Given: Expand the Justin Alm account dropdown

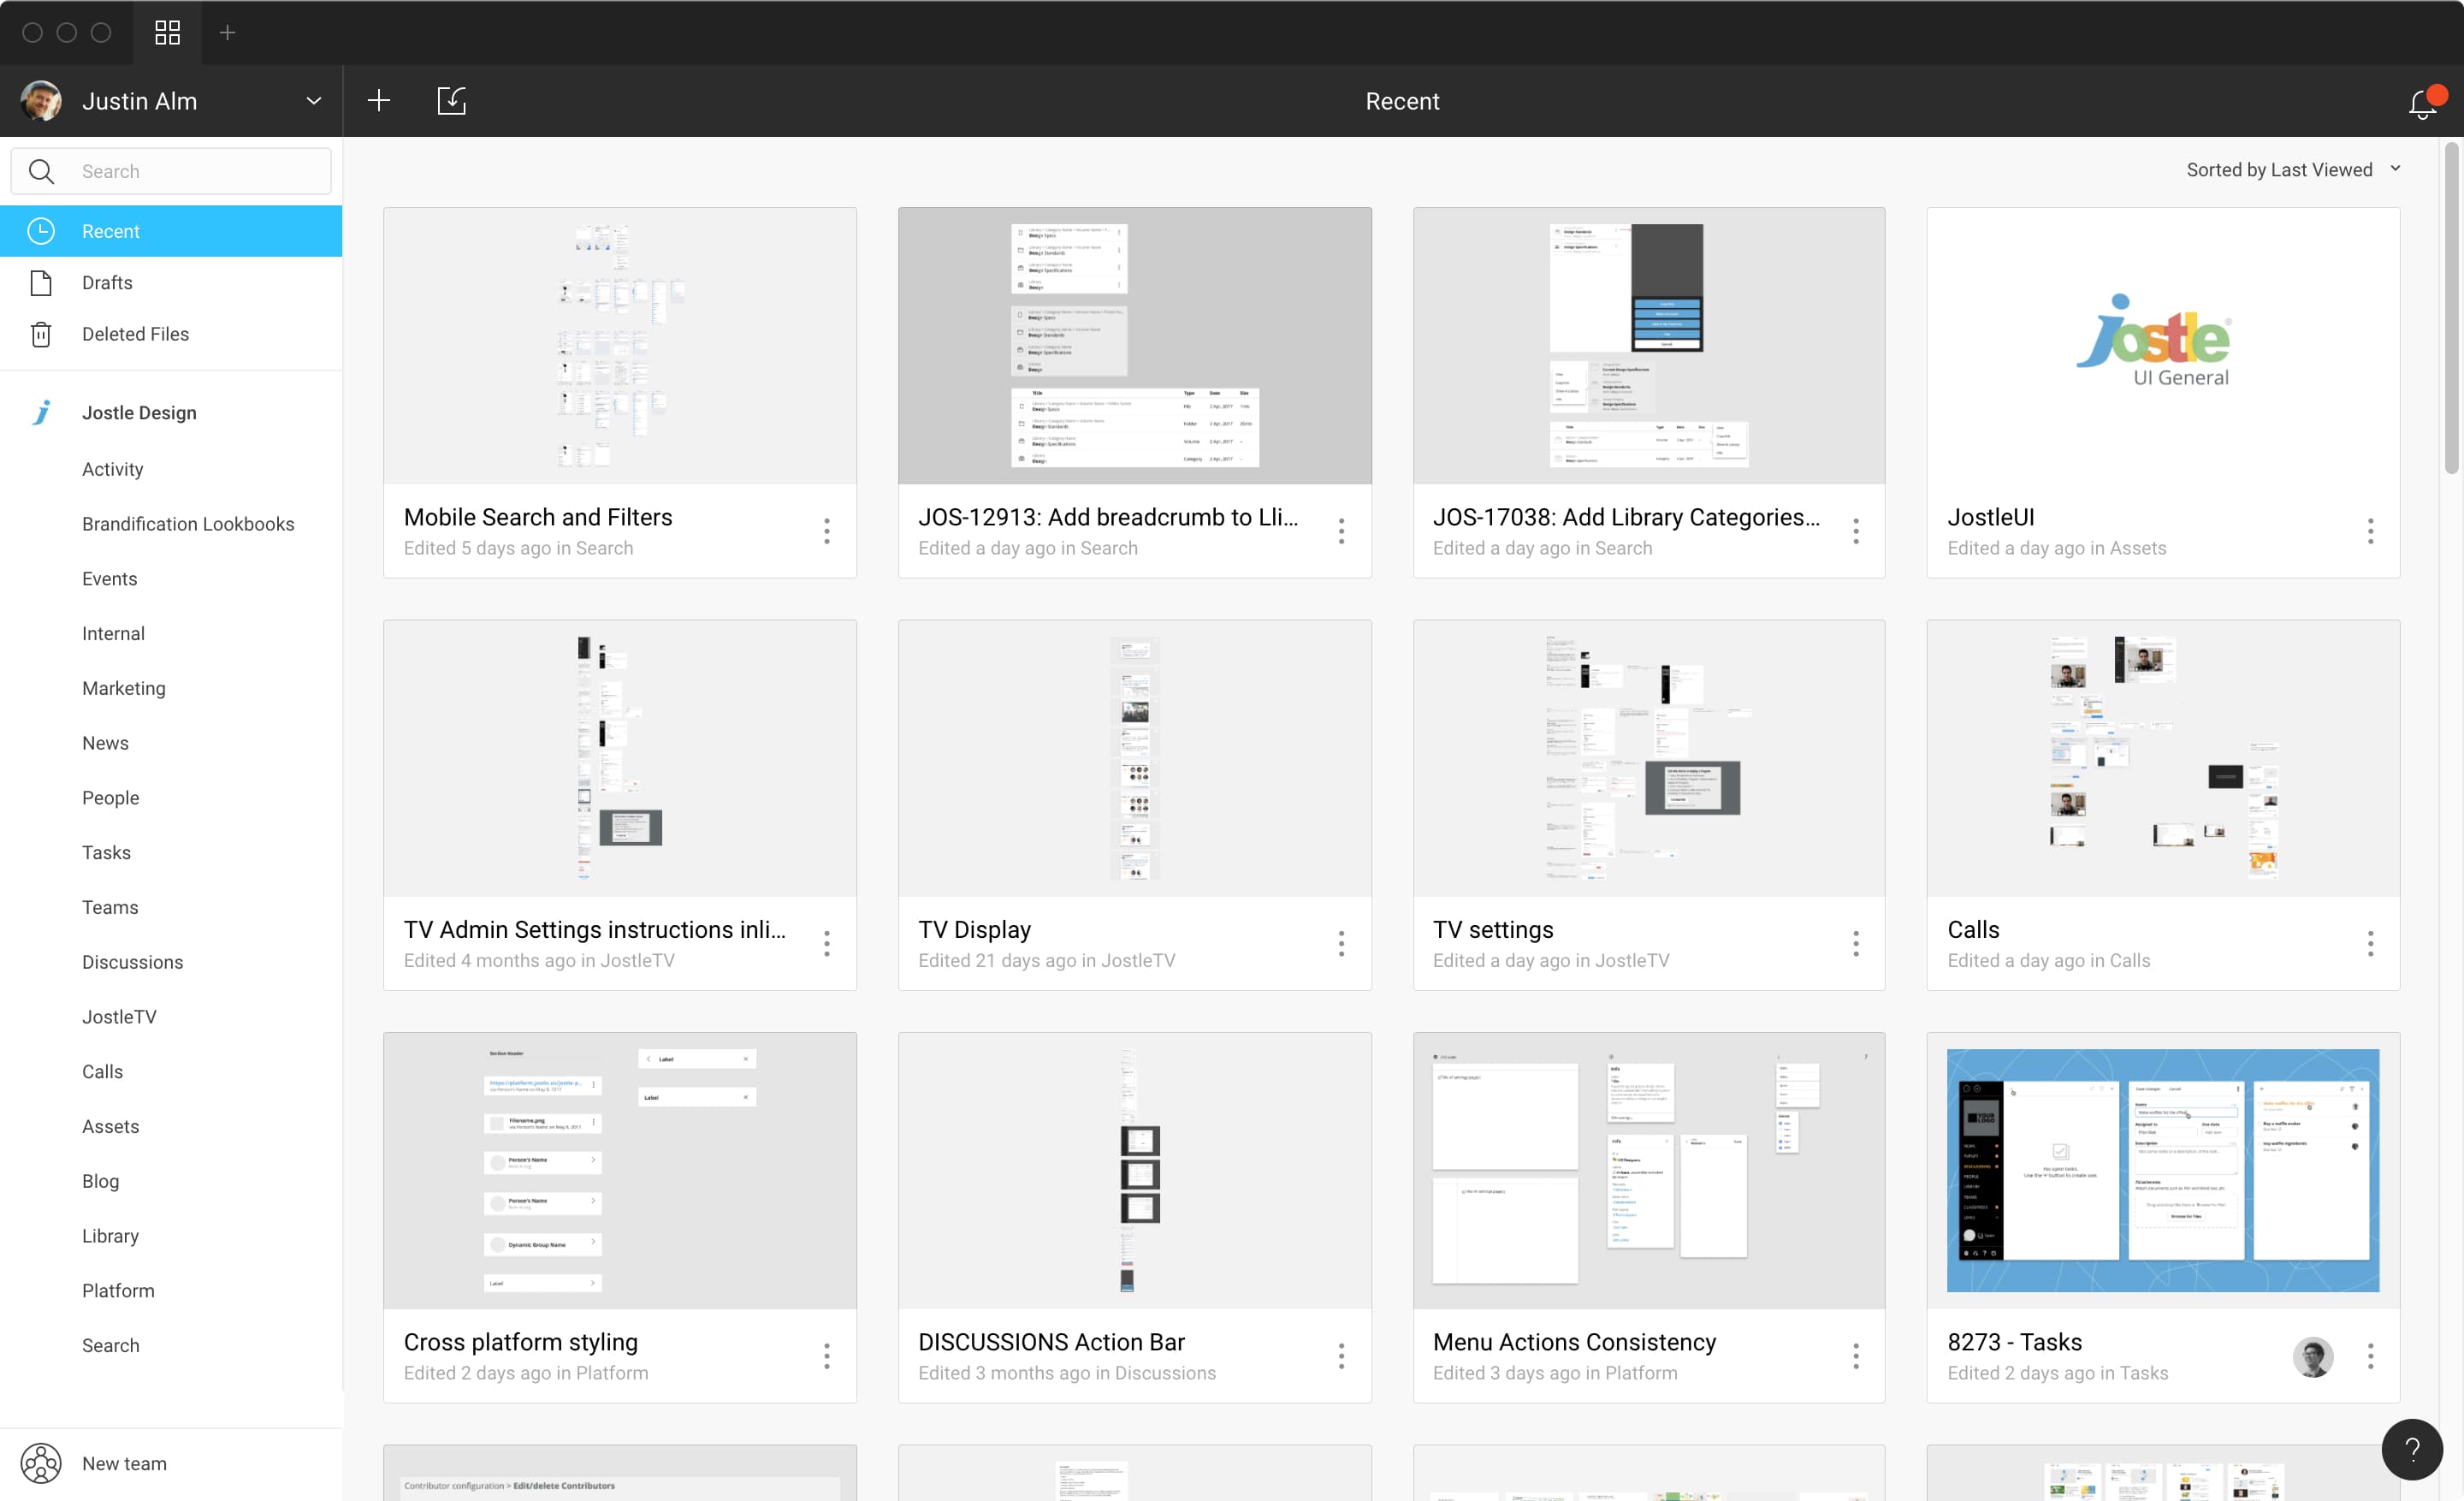Looking at the screenshot, I should [313, 101].
